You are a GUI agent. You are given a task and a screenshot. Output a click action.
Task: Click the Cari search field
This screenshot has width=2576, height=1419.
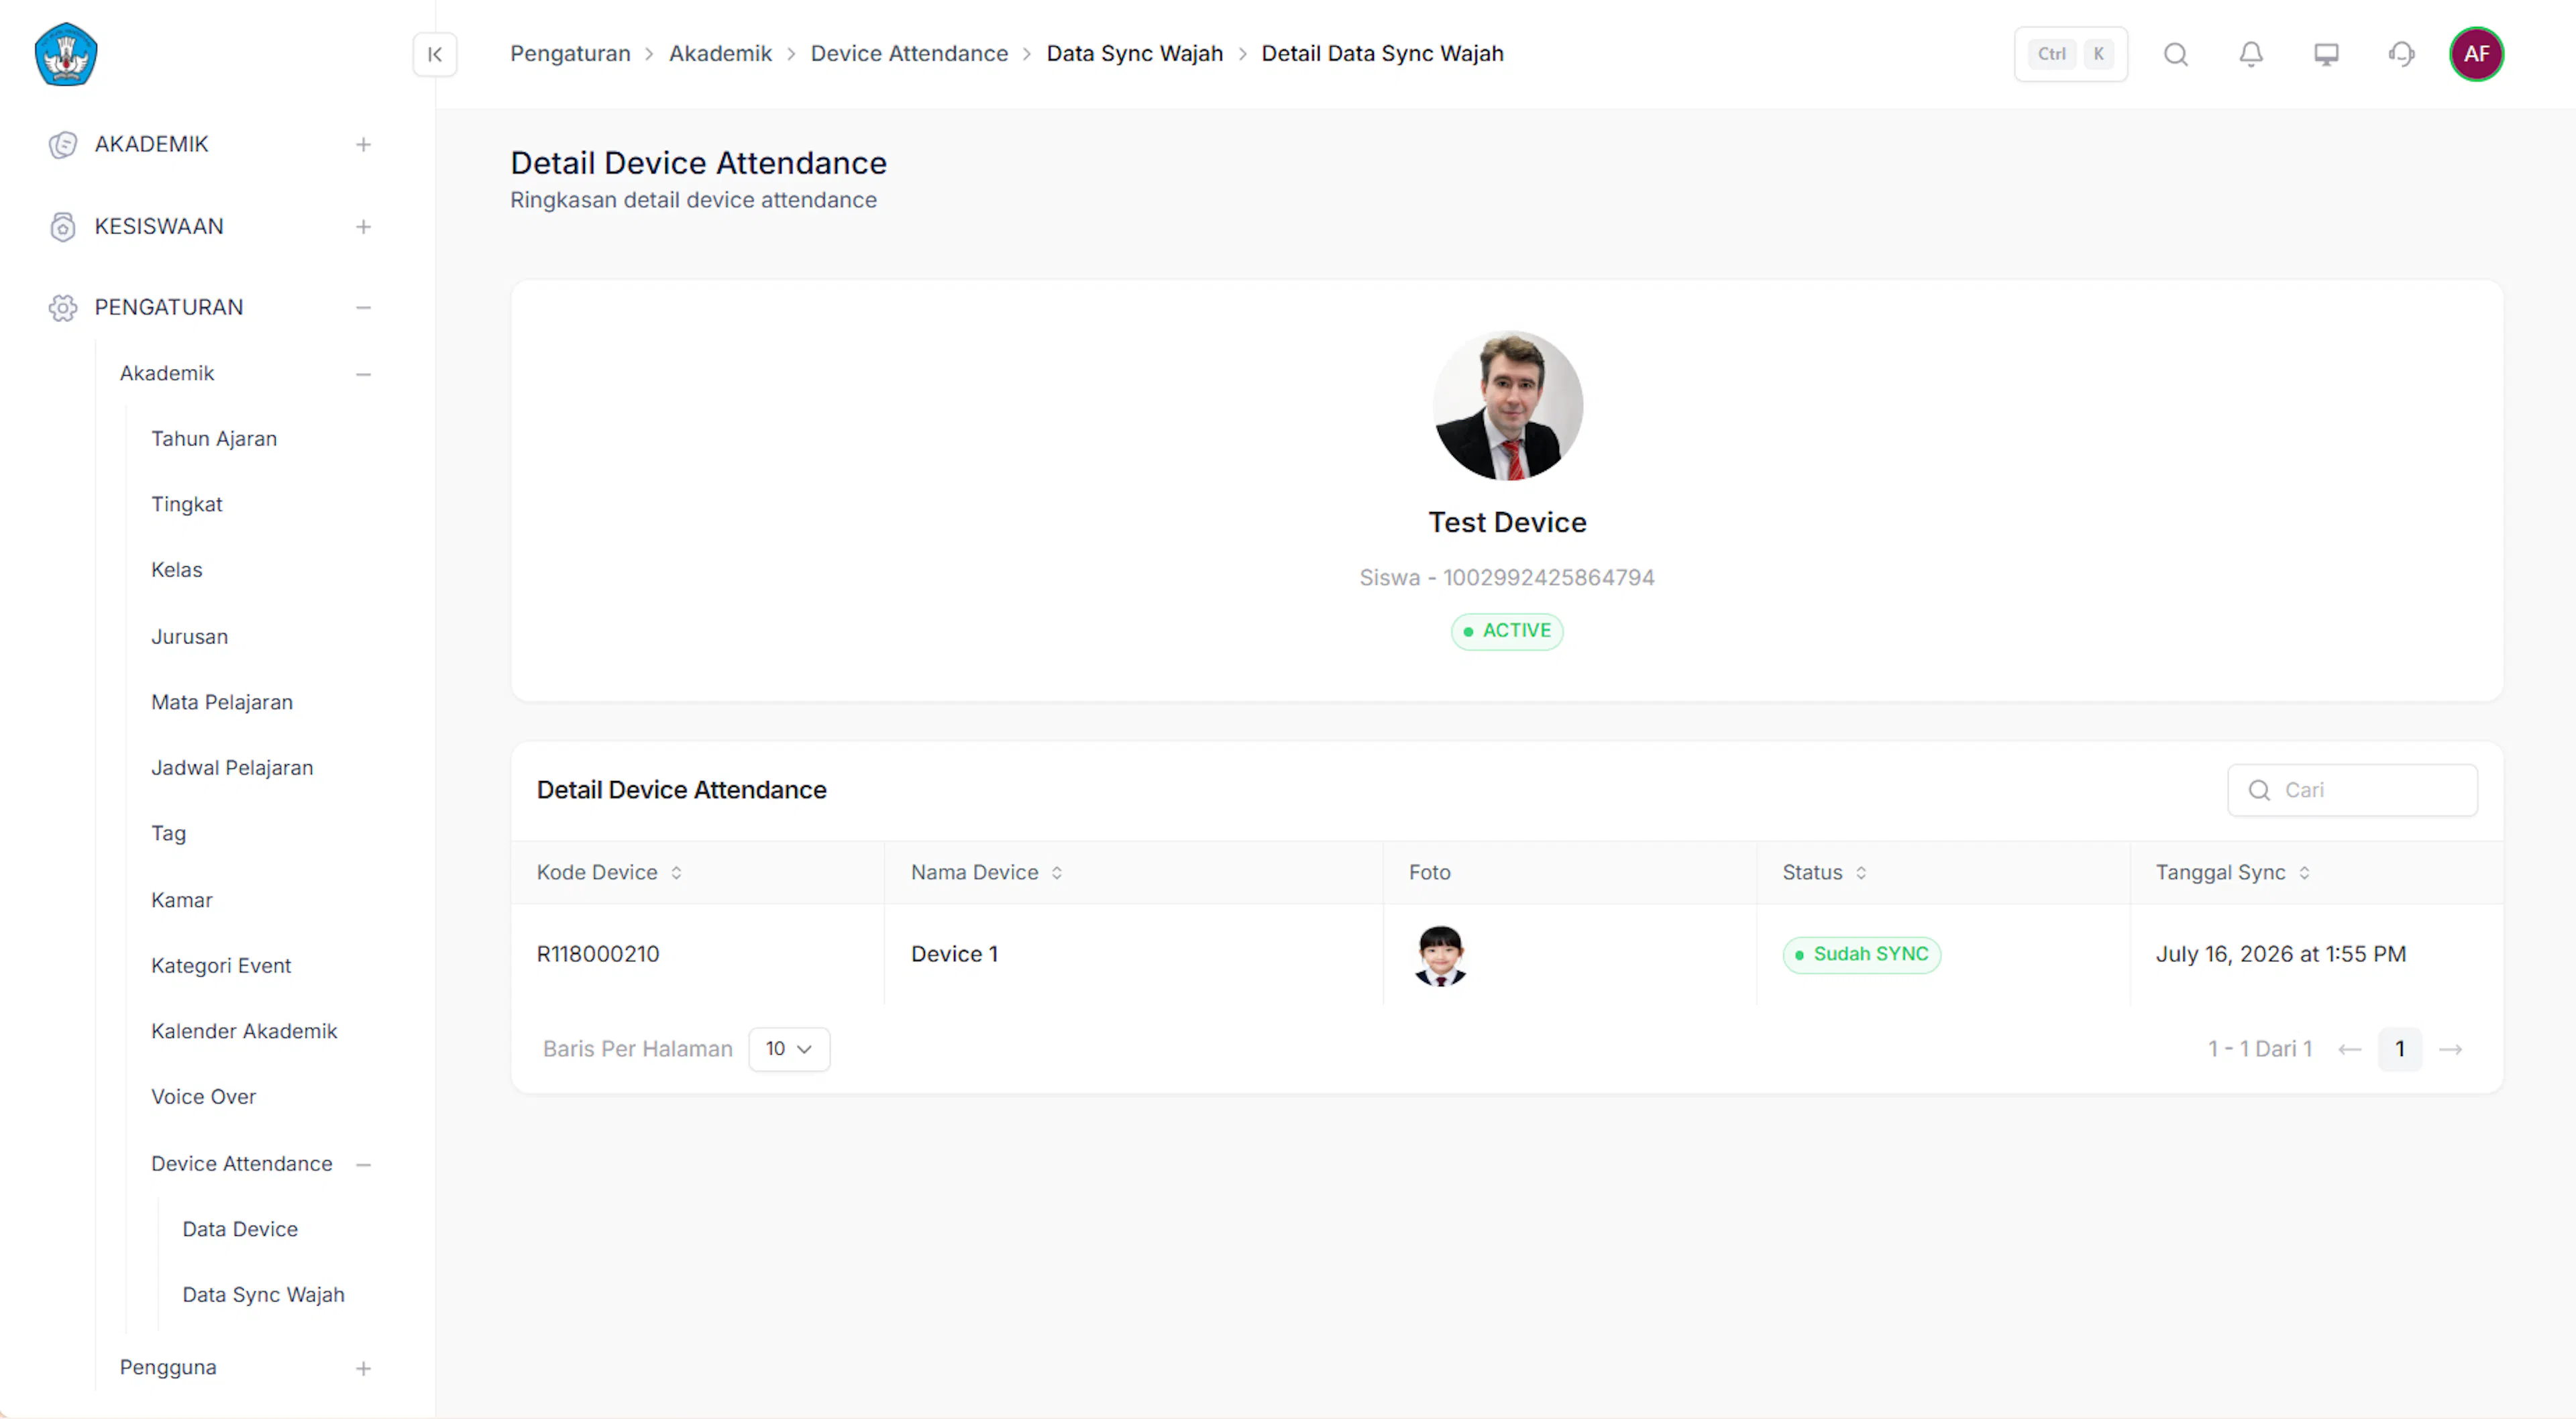coord(2353,791)
